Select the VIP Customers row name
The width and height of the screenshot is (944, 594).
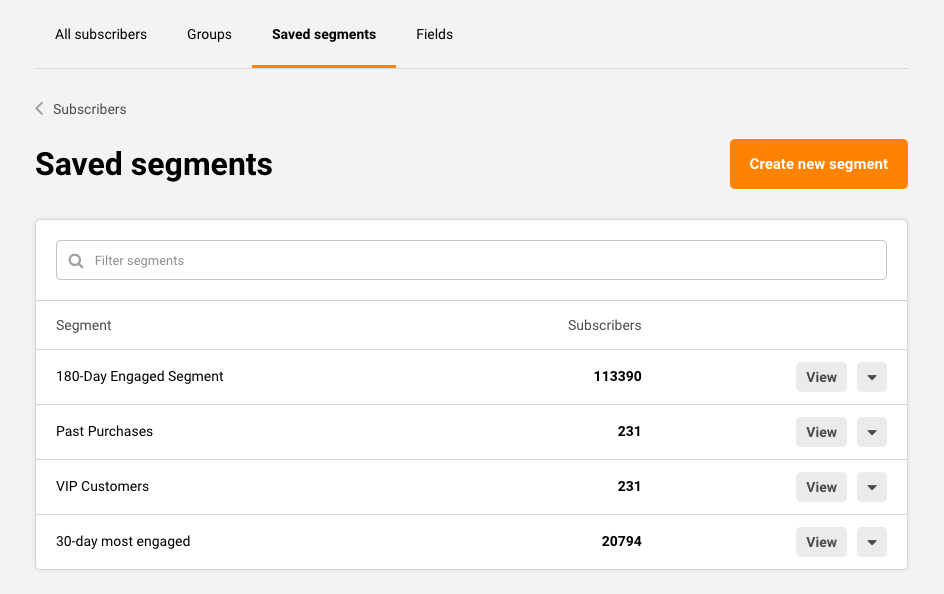pyautogui.click(x=103, y=487)
